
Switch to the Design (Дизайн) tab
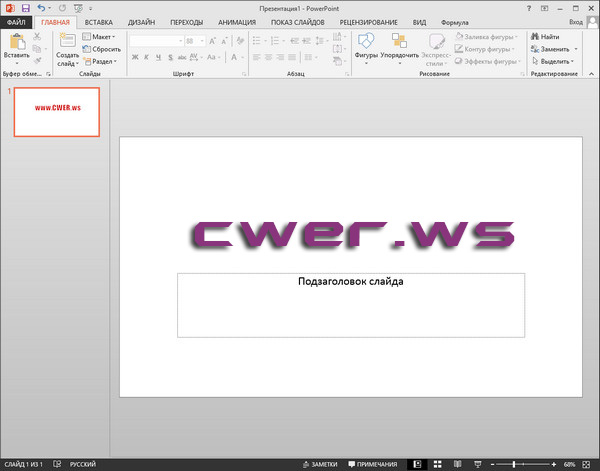coord(141,20)
